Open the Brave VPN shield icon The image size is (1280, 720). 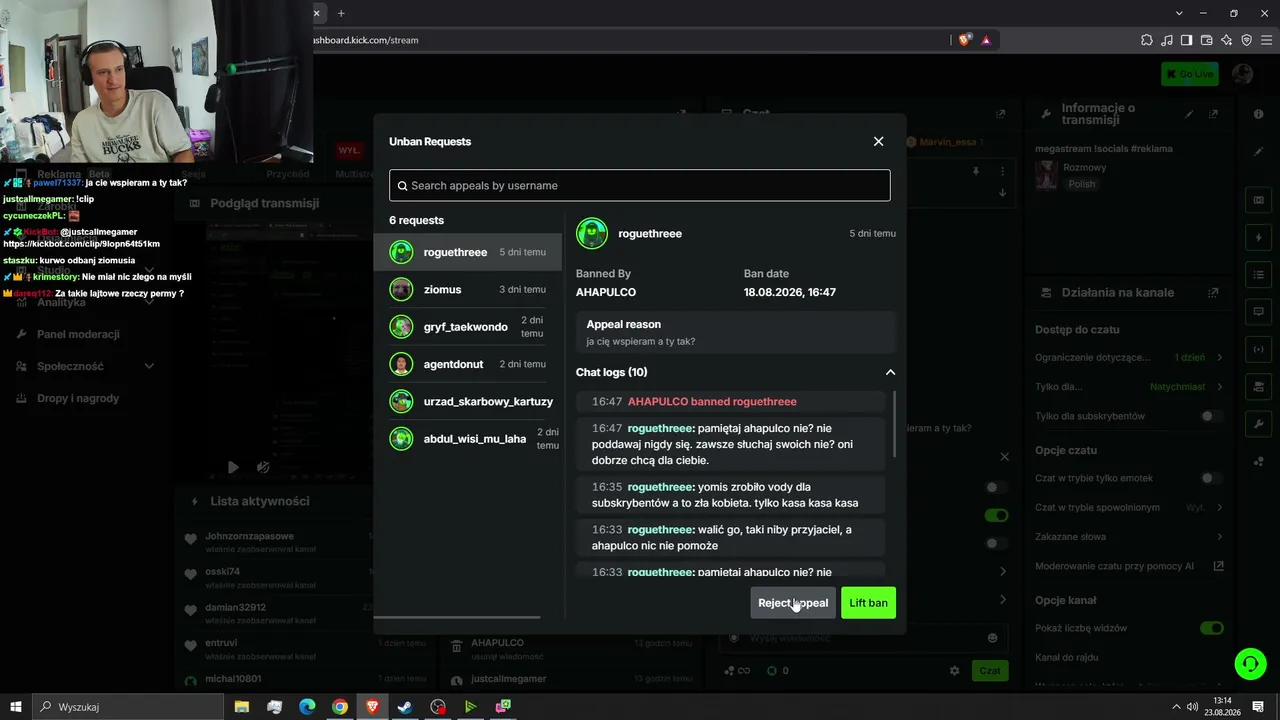click(x=1247, y=40)
